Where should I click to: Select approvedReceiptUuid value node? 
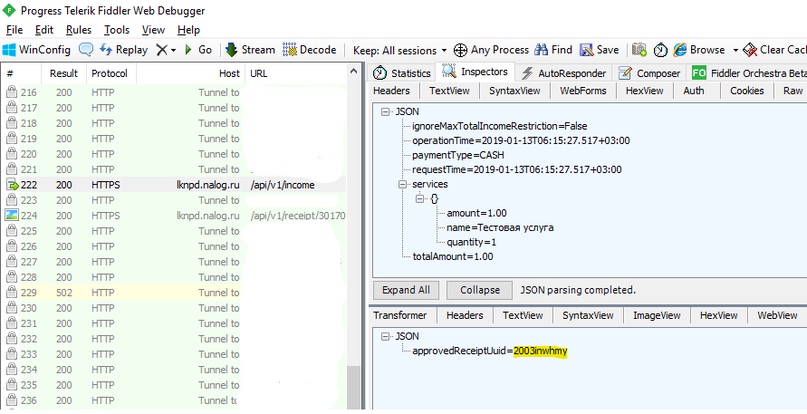click(x=489, y=351)
